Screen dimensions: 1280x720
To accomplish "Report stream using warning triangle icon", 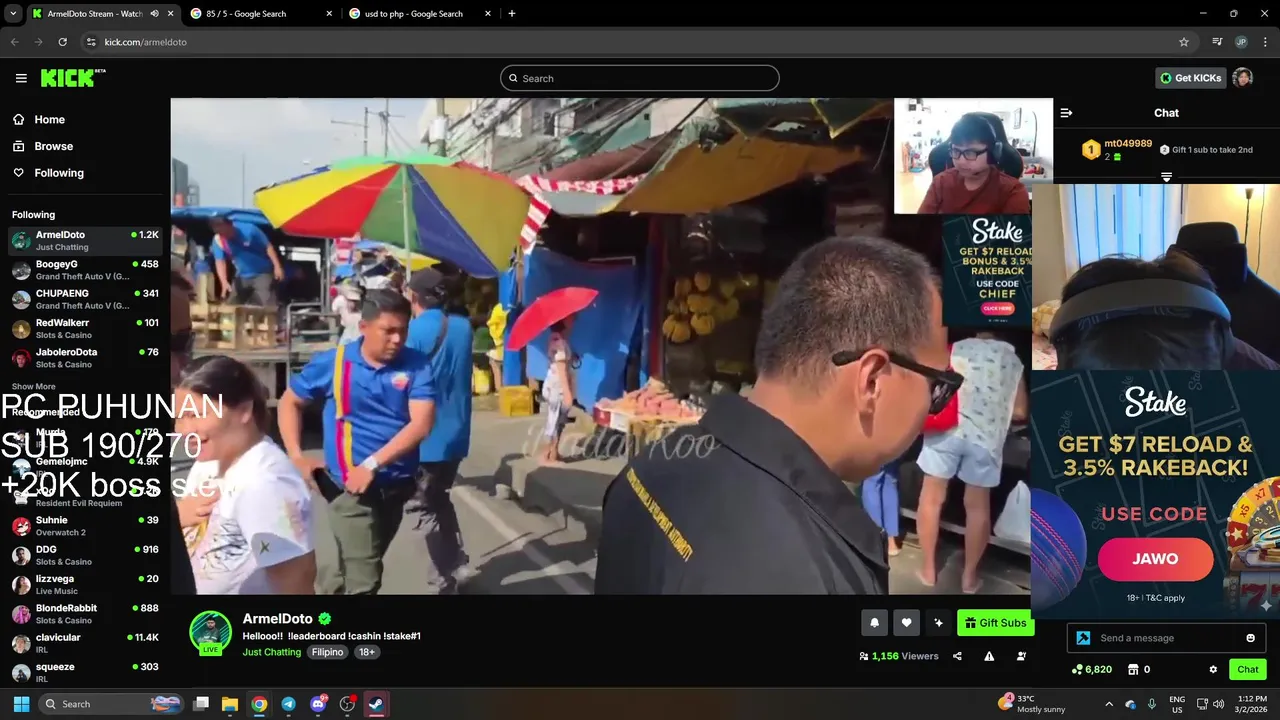I will 989,656.
